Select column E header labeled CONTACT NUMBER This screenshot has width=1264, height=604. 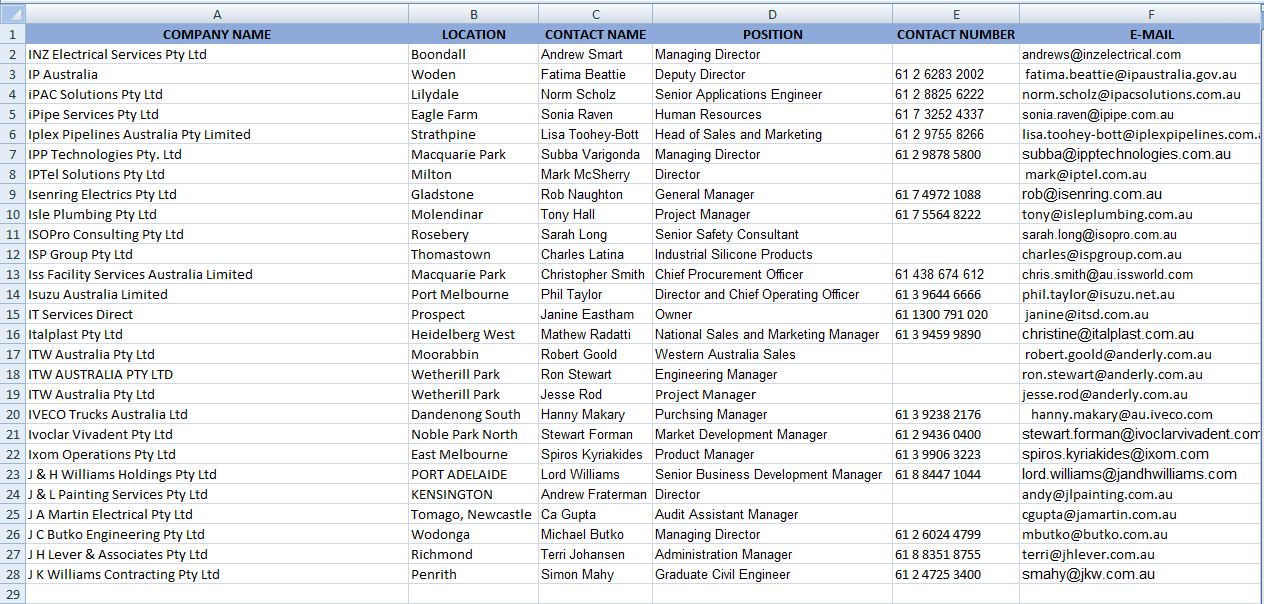point(956,13)
